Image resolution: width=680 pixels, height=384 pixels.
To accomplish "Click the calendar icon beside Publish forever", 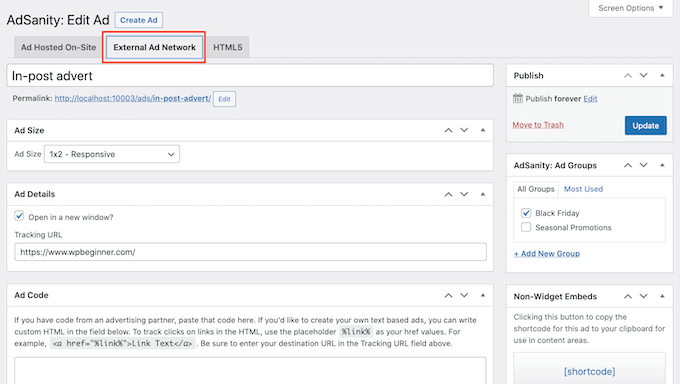I will [x=518, y=98].
